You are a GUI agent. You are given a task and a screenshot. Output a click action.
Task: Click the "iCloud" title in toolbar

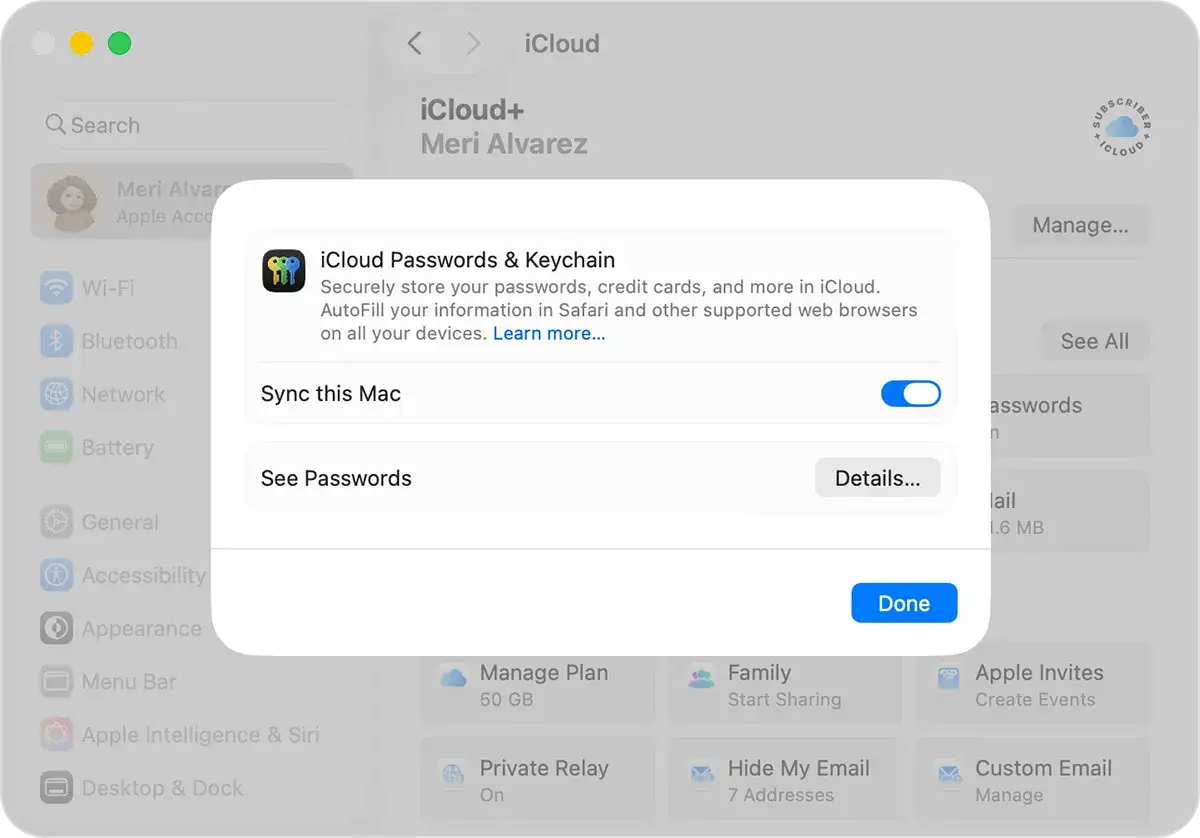(562, 43)
